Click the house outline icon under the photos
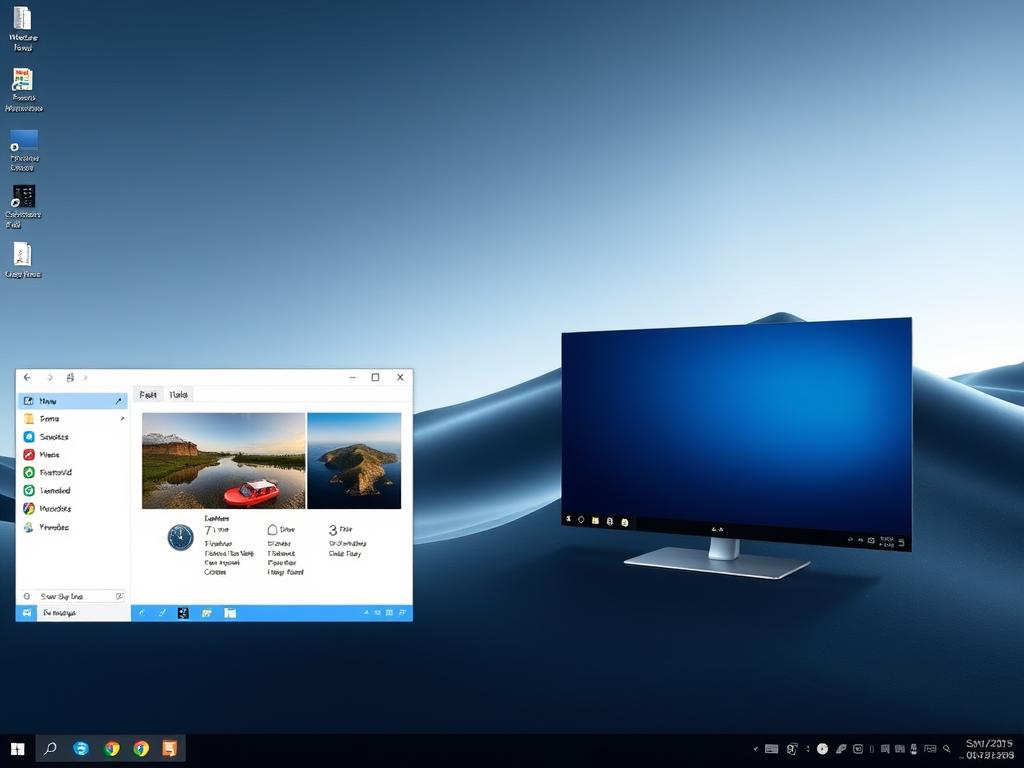The width and height of the screenshot is (1024, 768). tap(272, 530)
